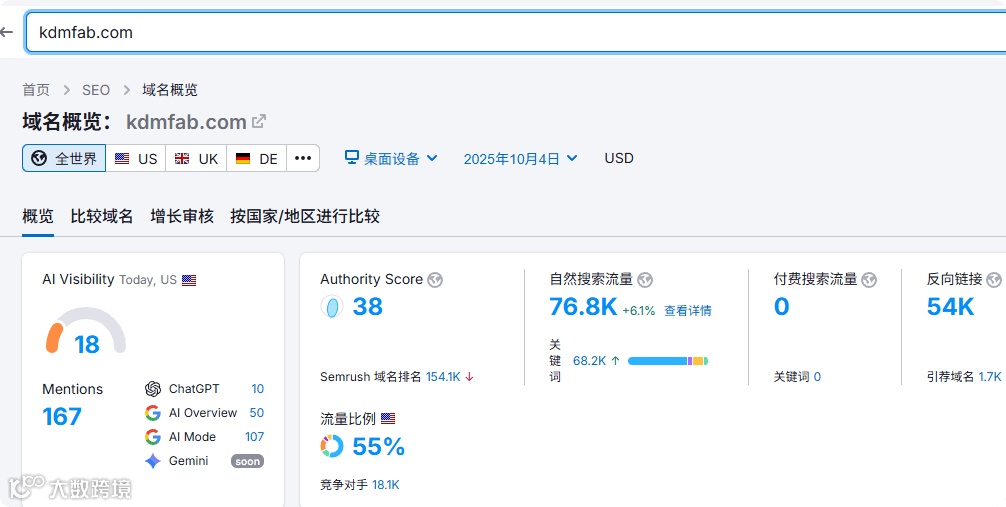Open the 桌面设备 device dropdown
This screenshot has width=1006, height=507.
(x=391, y=159)
